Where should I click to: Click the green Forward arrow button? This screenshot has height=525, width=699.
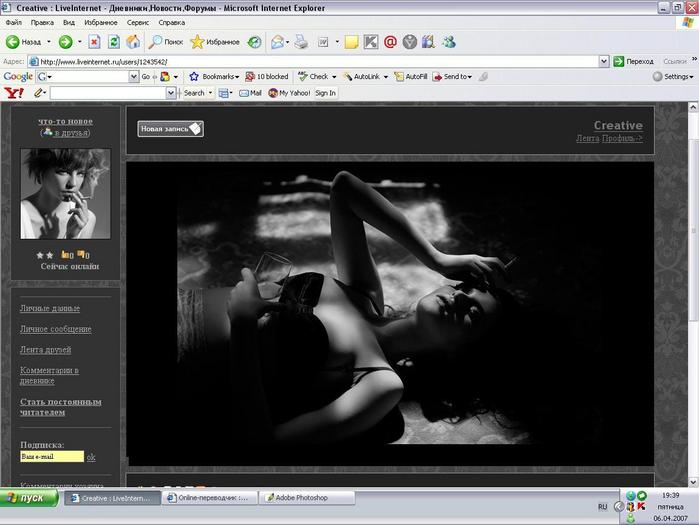[66, 42]
